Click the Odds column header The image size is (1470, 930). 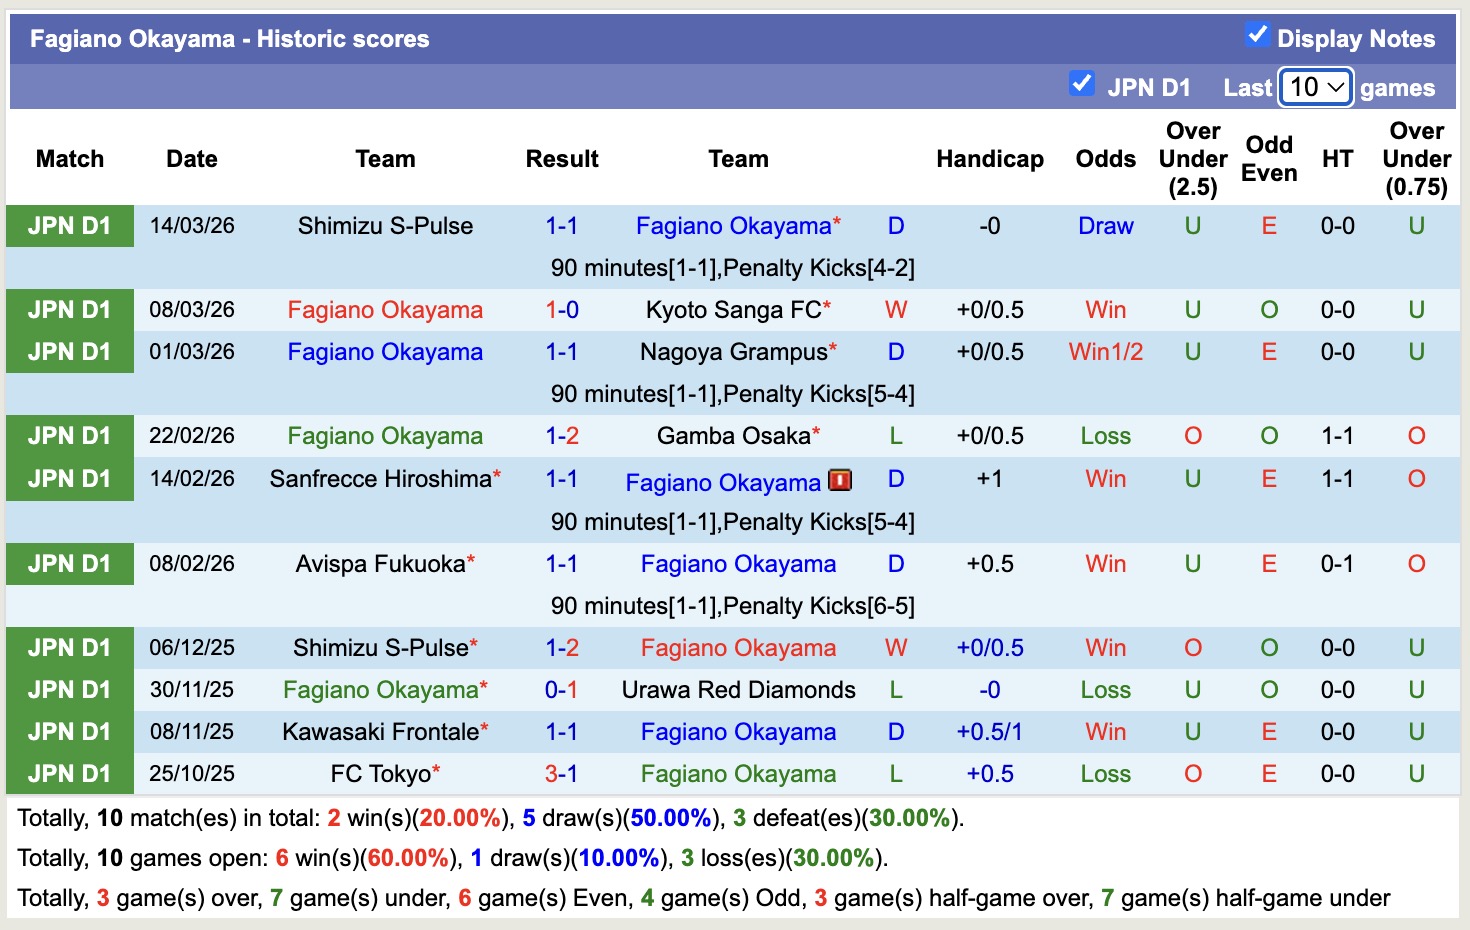(1105, 158)
